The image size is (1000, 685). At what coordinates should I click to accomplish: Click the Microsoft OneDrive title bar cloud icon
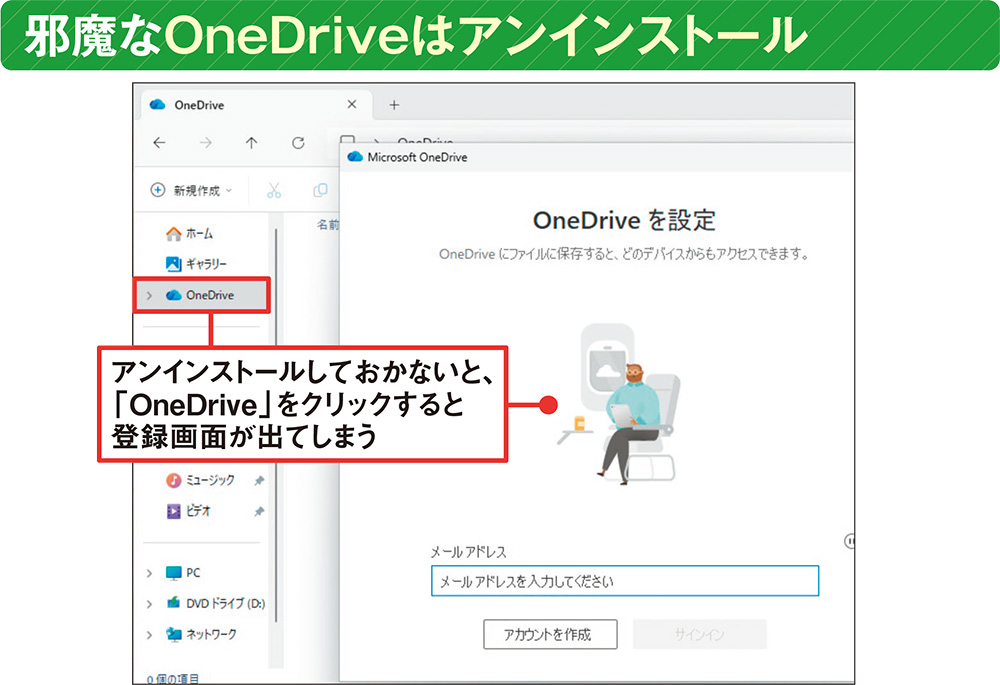355,157
